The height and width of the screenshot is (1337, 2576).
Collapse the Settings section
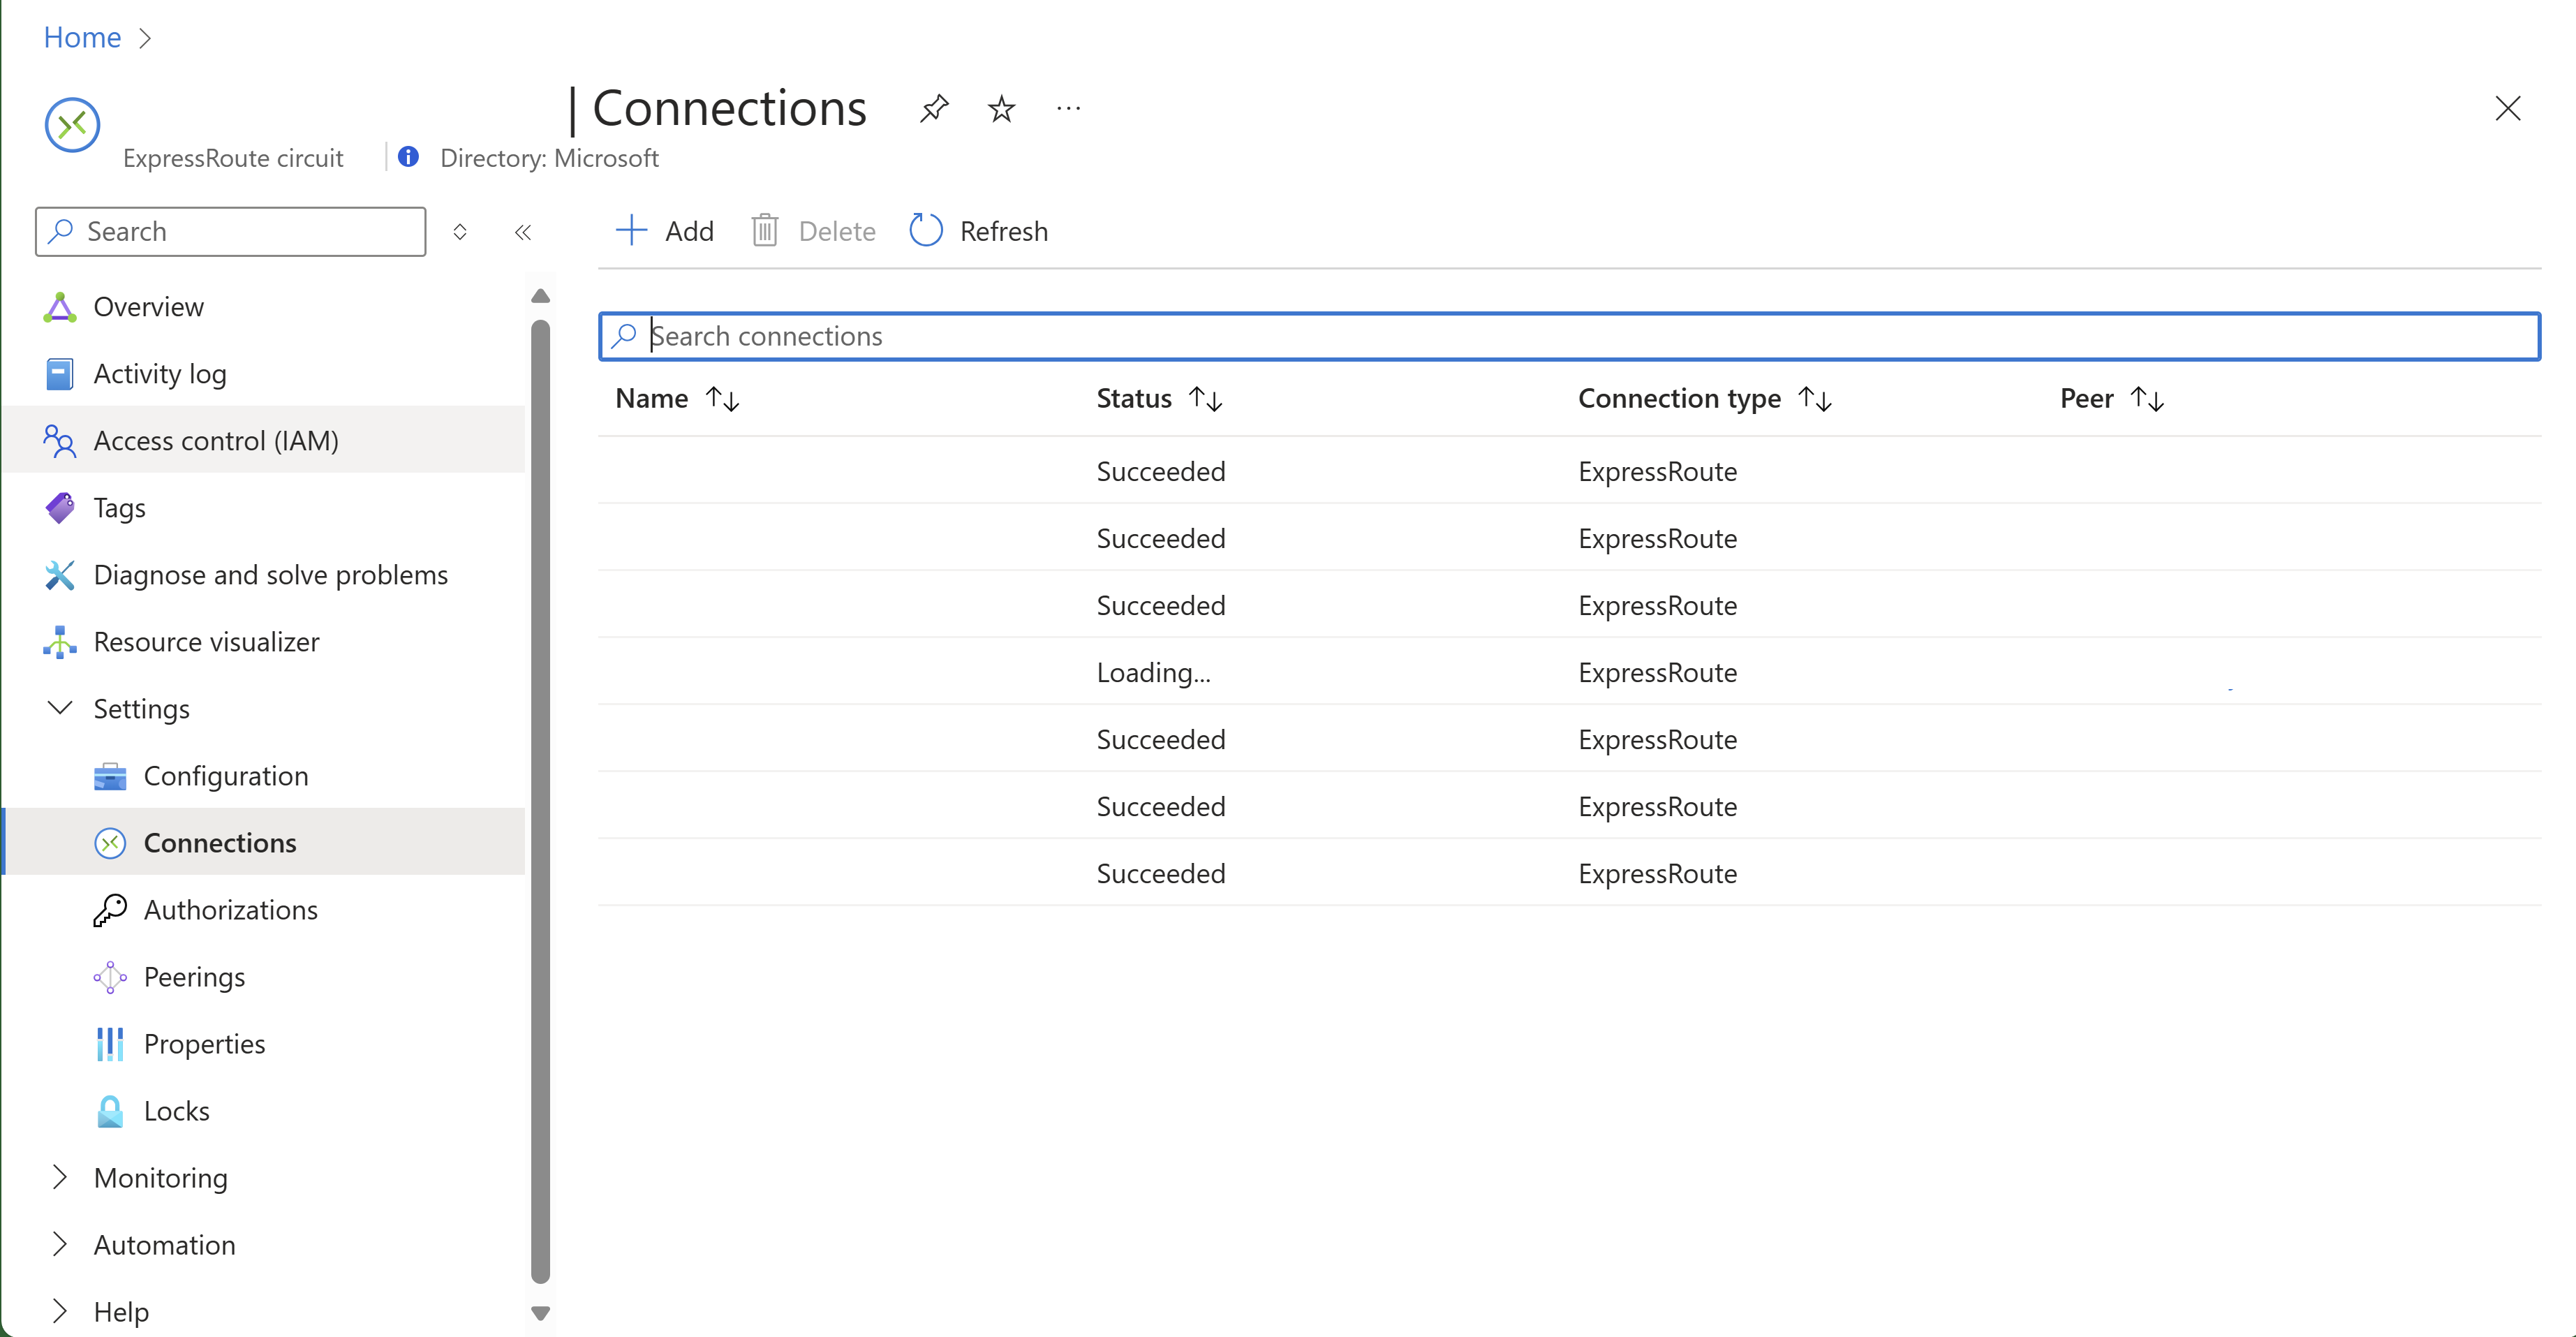(60, 708)
